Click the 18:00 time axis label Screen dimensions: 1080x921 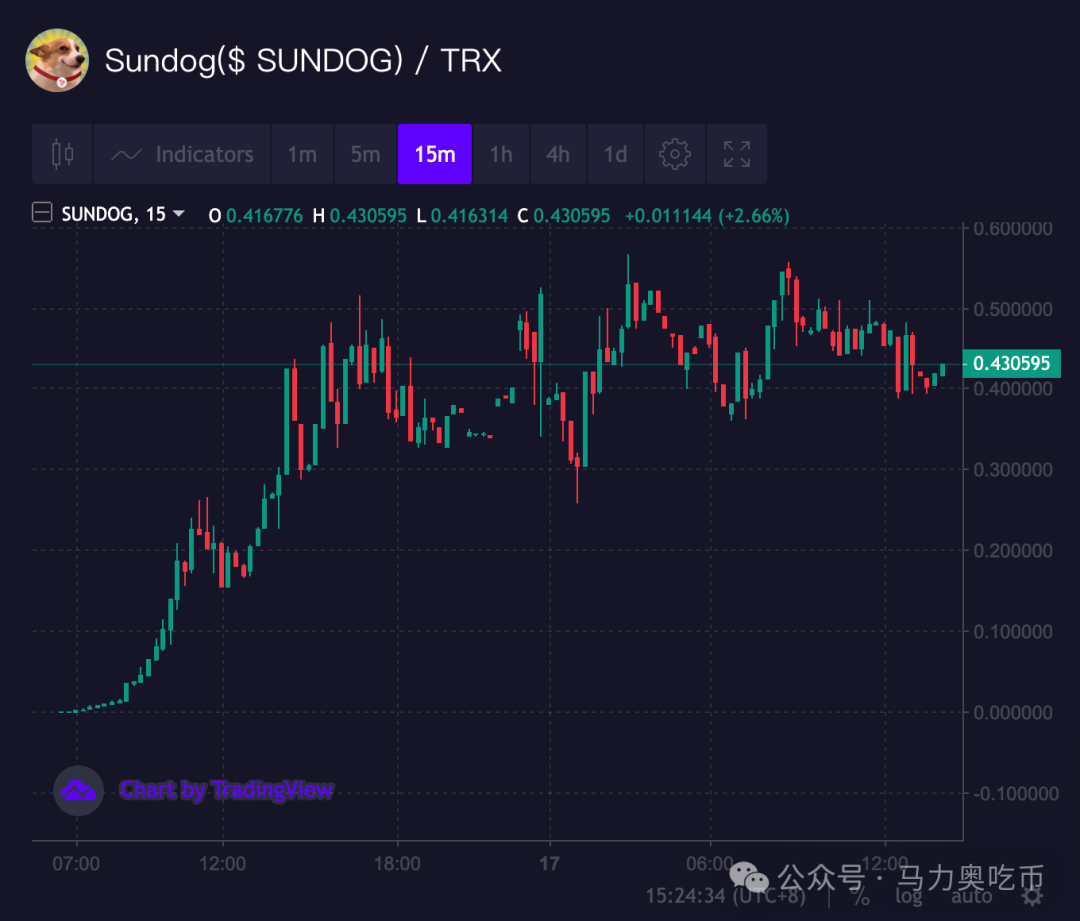(x=397, y=863)
